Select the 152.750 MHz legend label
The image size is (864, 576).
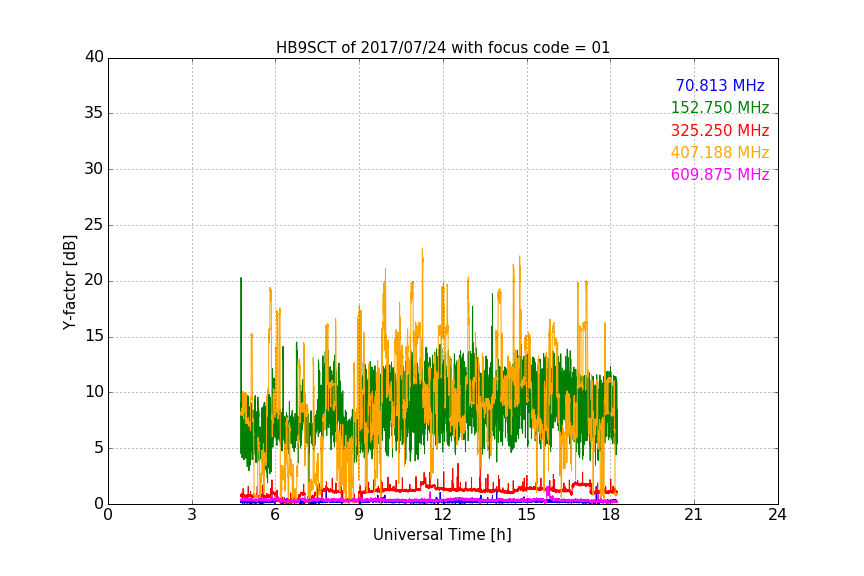click(720, 107)
